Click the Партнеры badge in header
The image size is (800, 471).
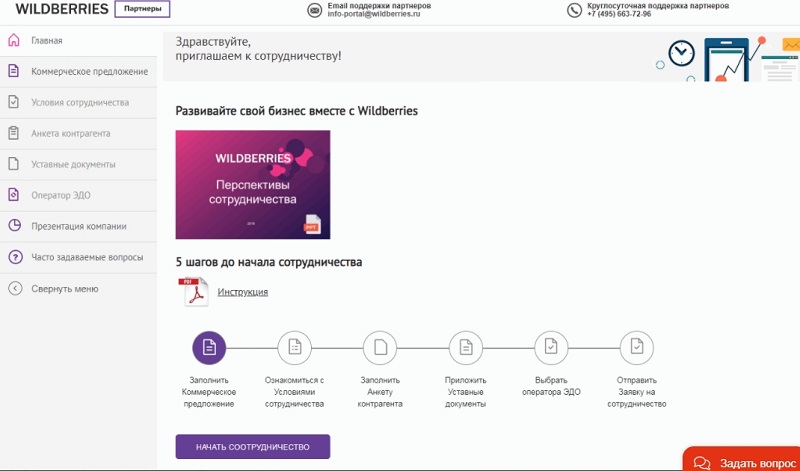[x=142, y=9]
